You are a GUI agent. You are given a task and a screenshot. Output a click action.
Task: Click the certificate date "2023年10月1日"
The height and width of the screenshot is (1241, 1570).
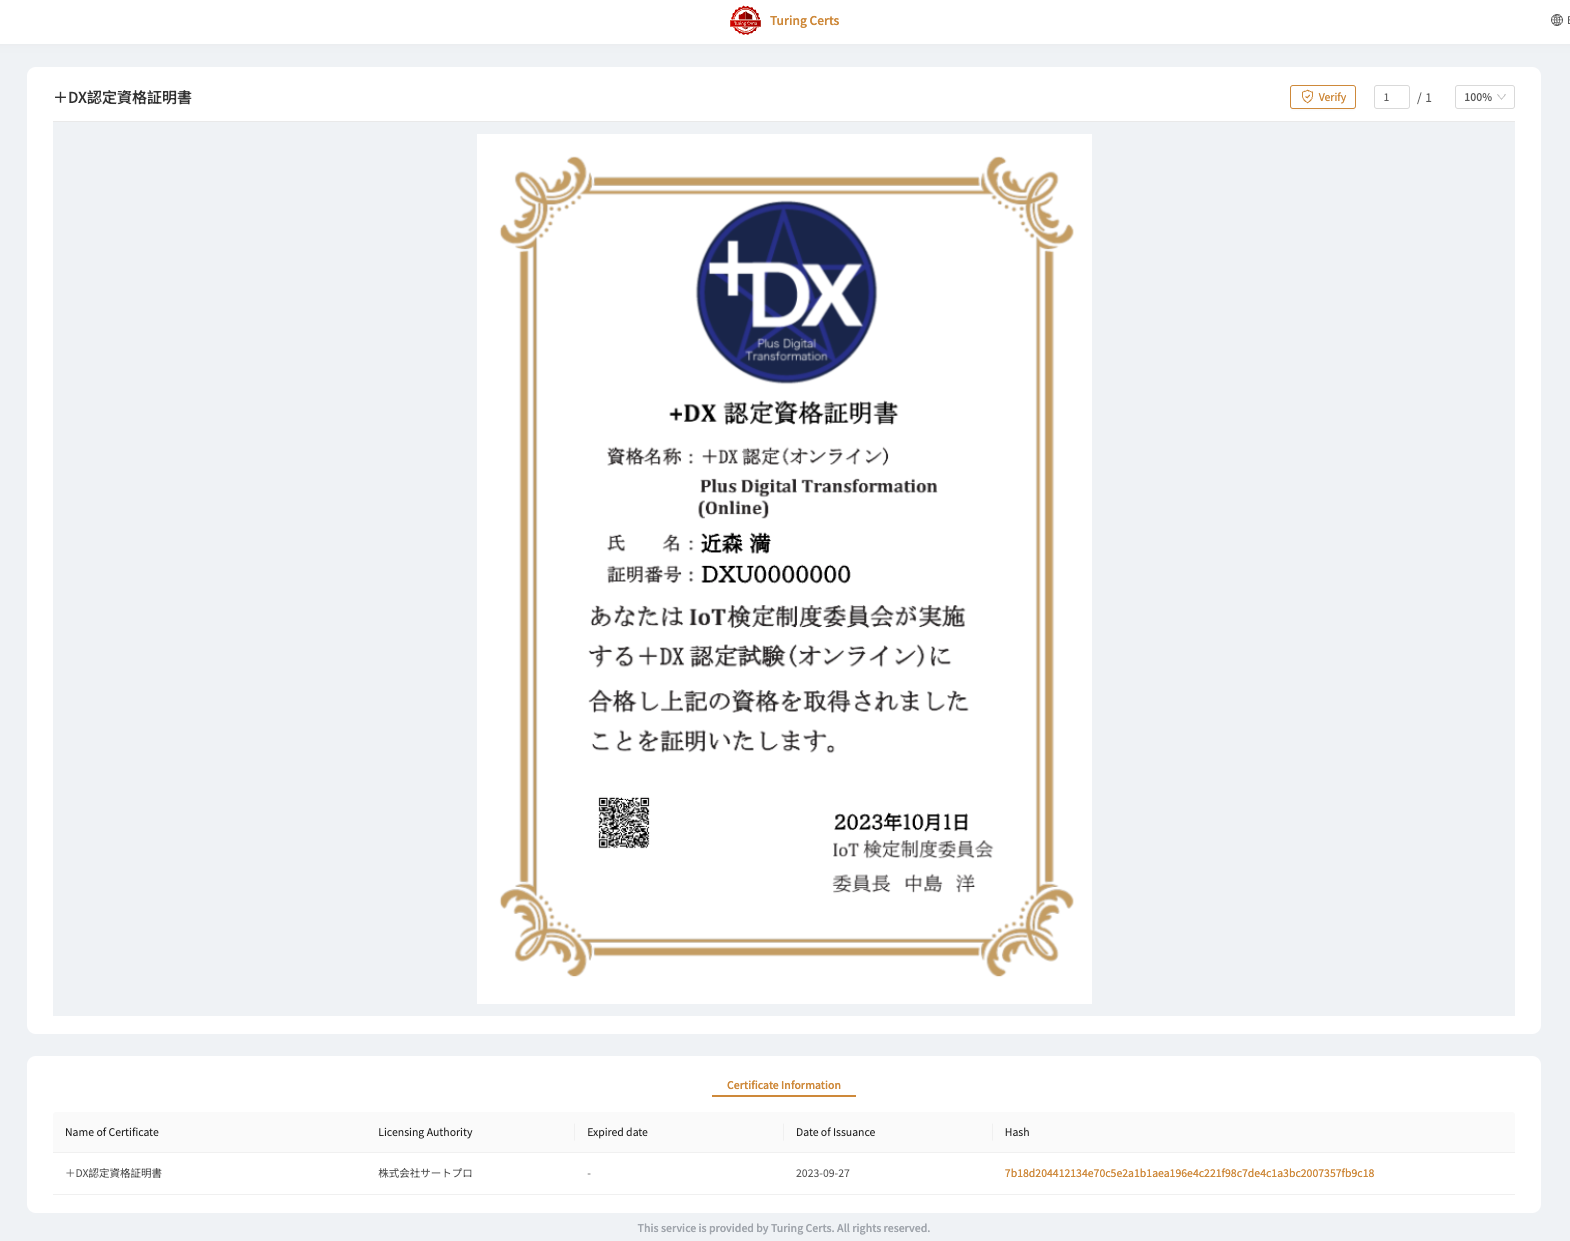[x=901, y=822]
